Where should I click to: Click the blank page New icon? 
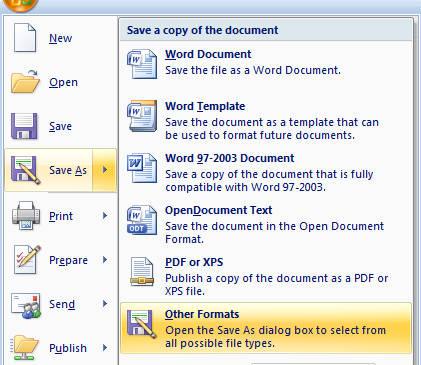pos(25,38)
